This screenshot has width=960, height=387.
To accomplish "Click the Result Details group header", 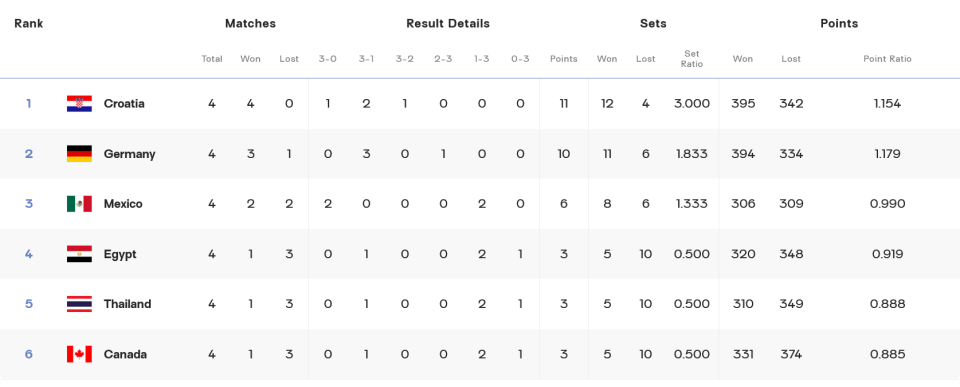I will [448, 23].
